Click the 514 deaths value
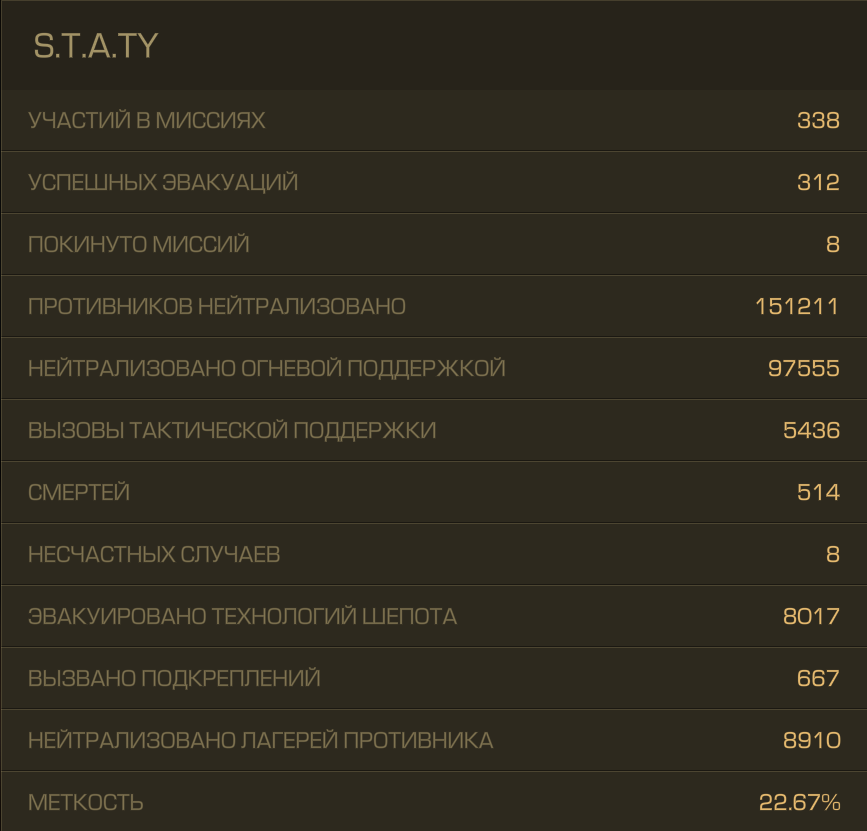The width and height of the screenshot is (867, 831). 818,492
